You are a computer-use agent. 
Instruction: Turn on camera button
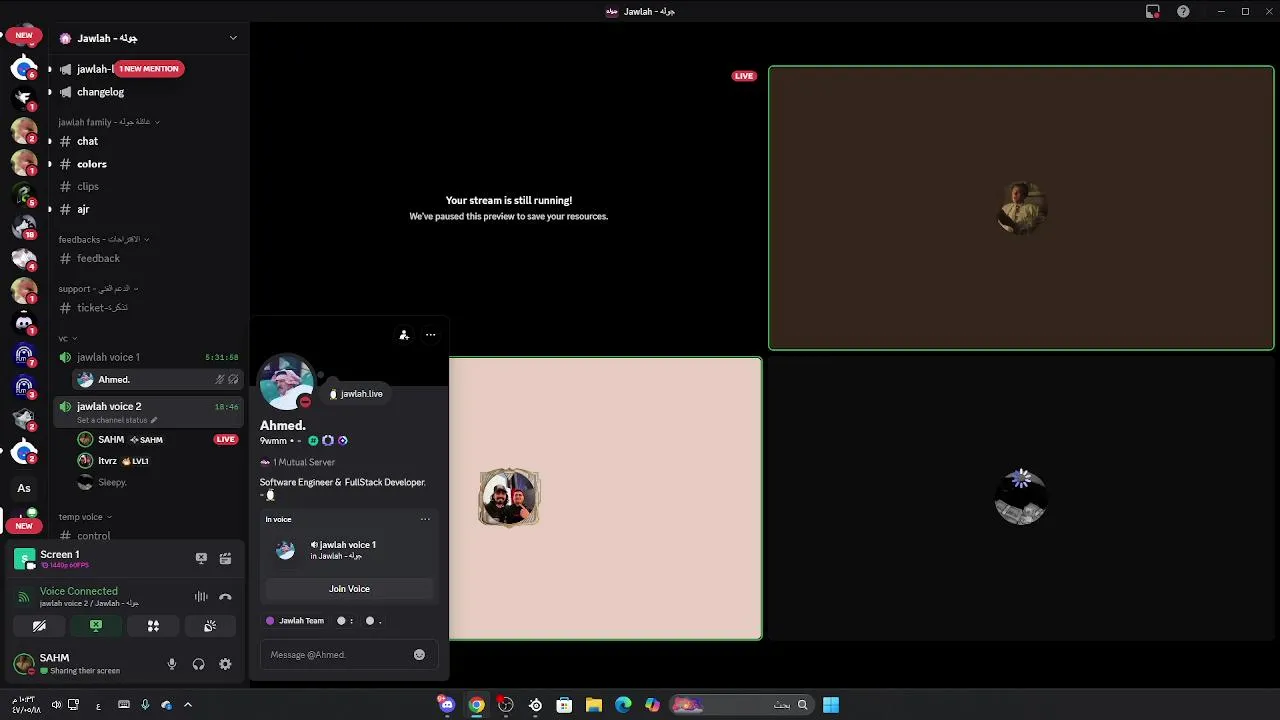click(39, 626)
